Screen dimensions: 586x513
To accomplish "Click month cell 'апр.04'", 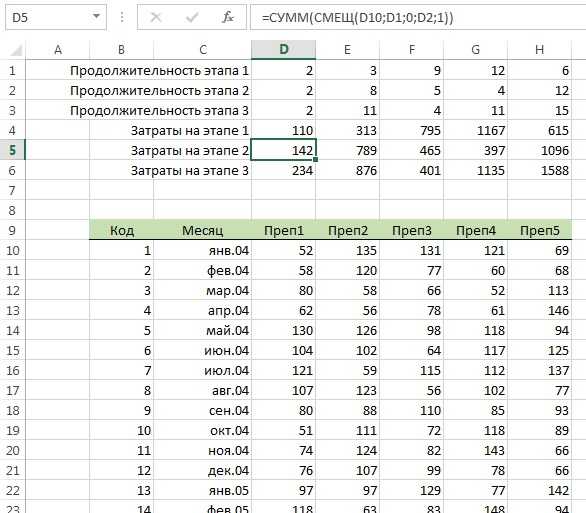I will [203, 310].
